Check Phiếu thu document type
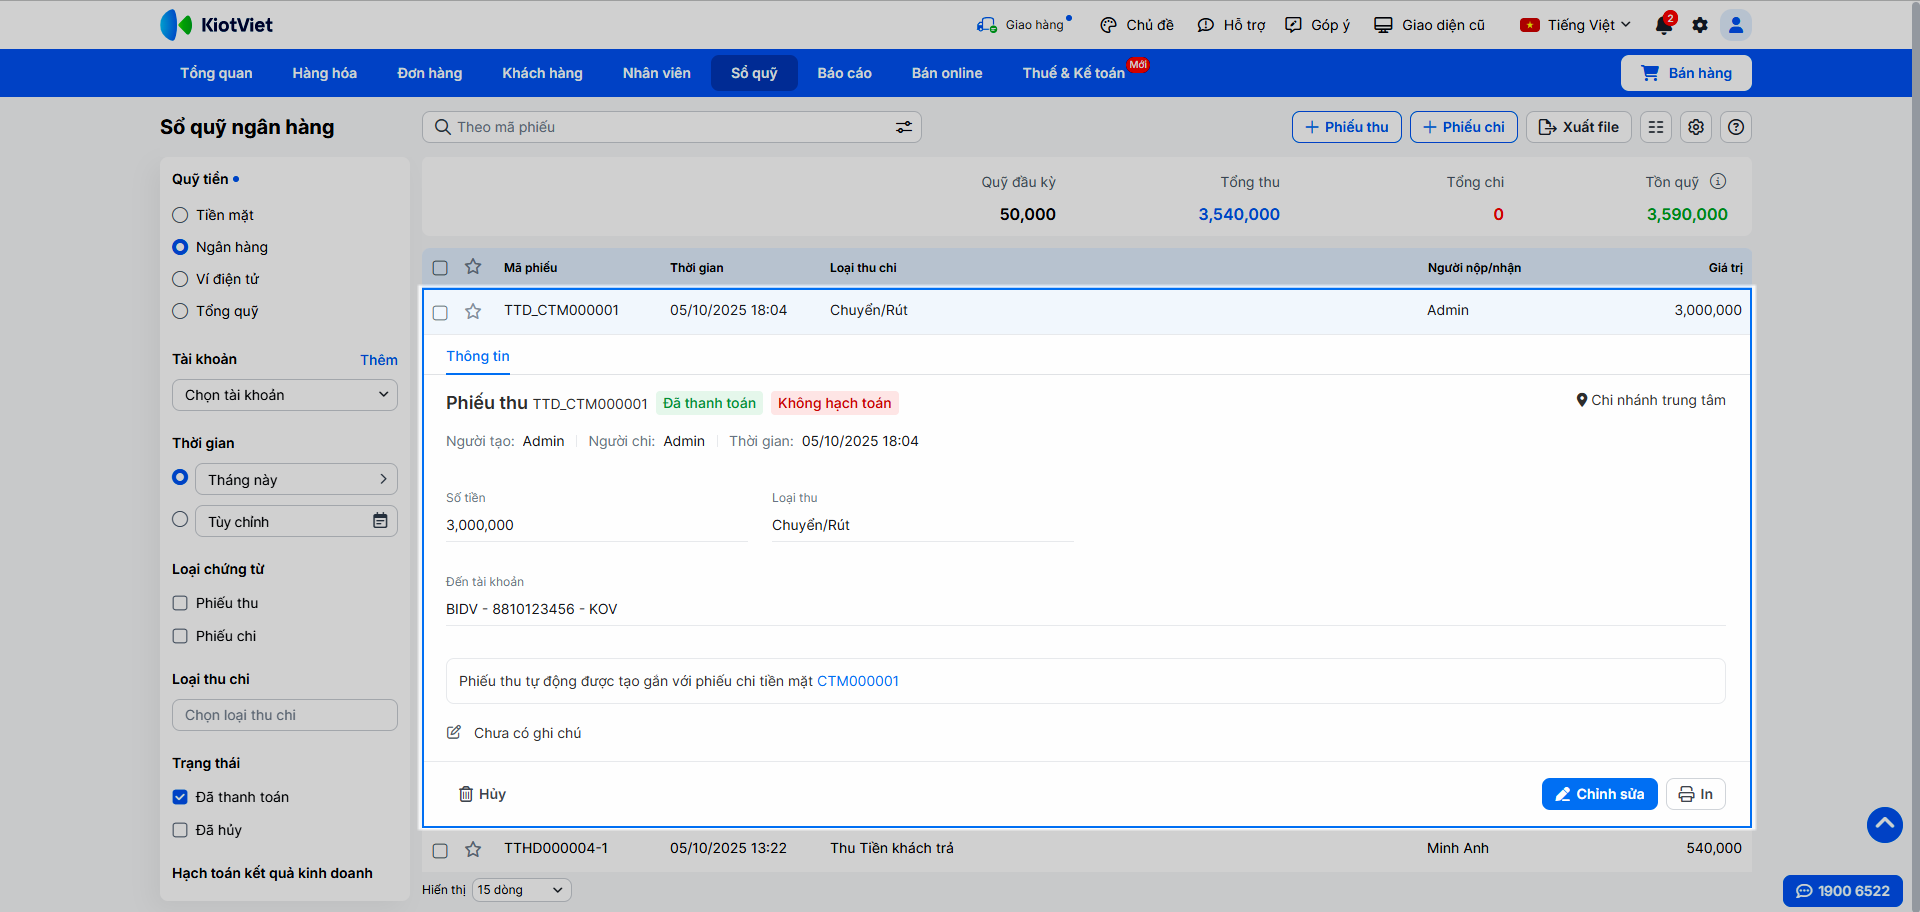The width and height of the screenshot is (1920, 912). (180, 603)
